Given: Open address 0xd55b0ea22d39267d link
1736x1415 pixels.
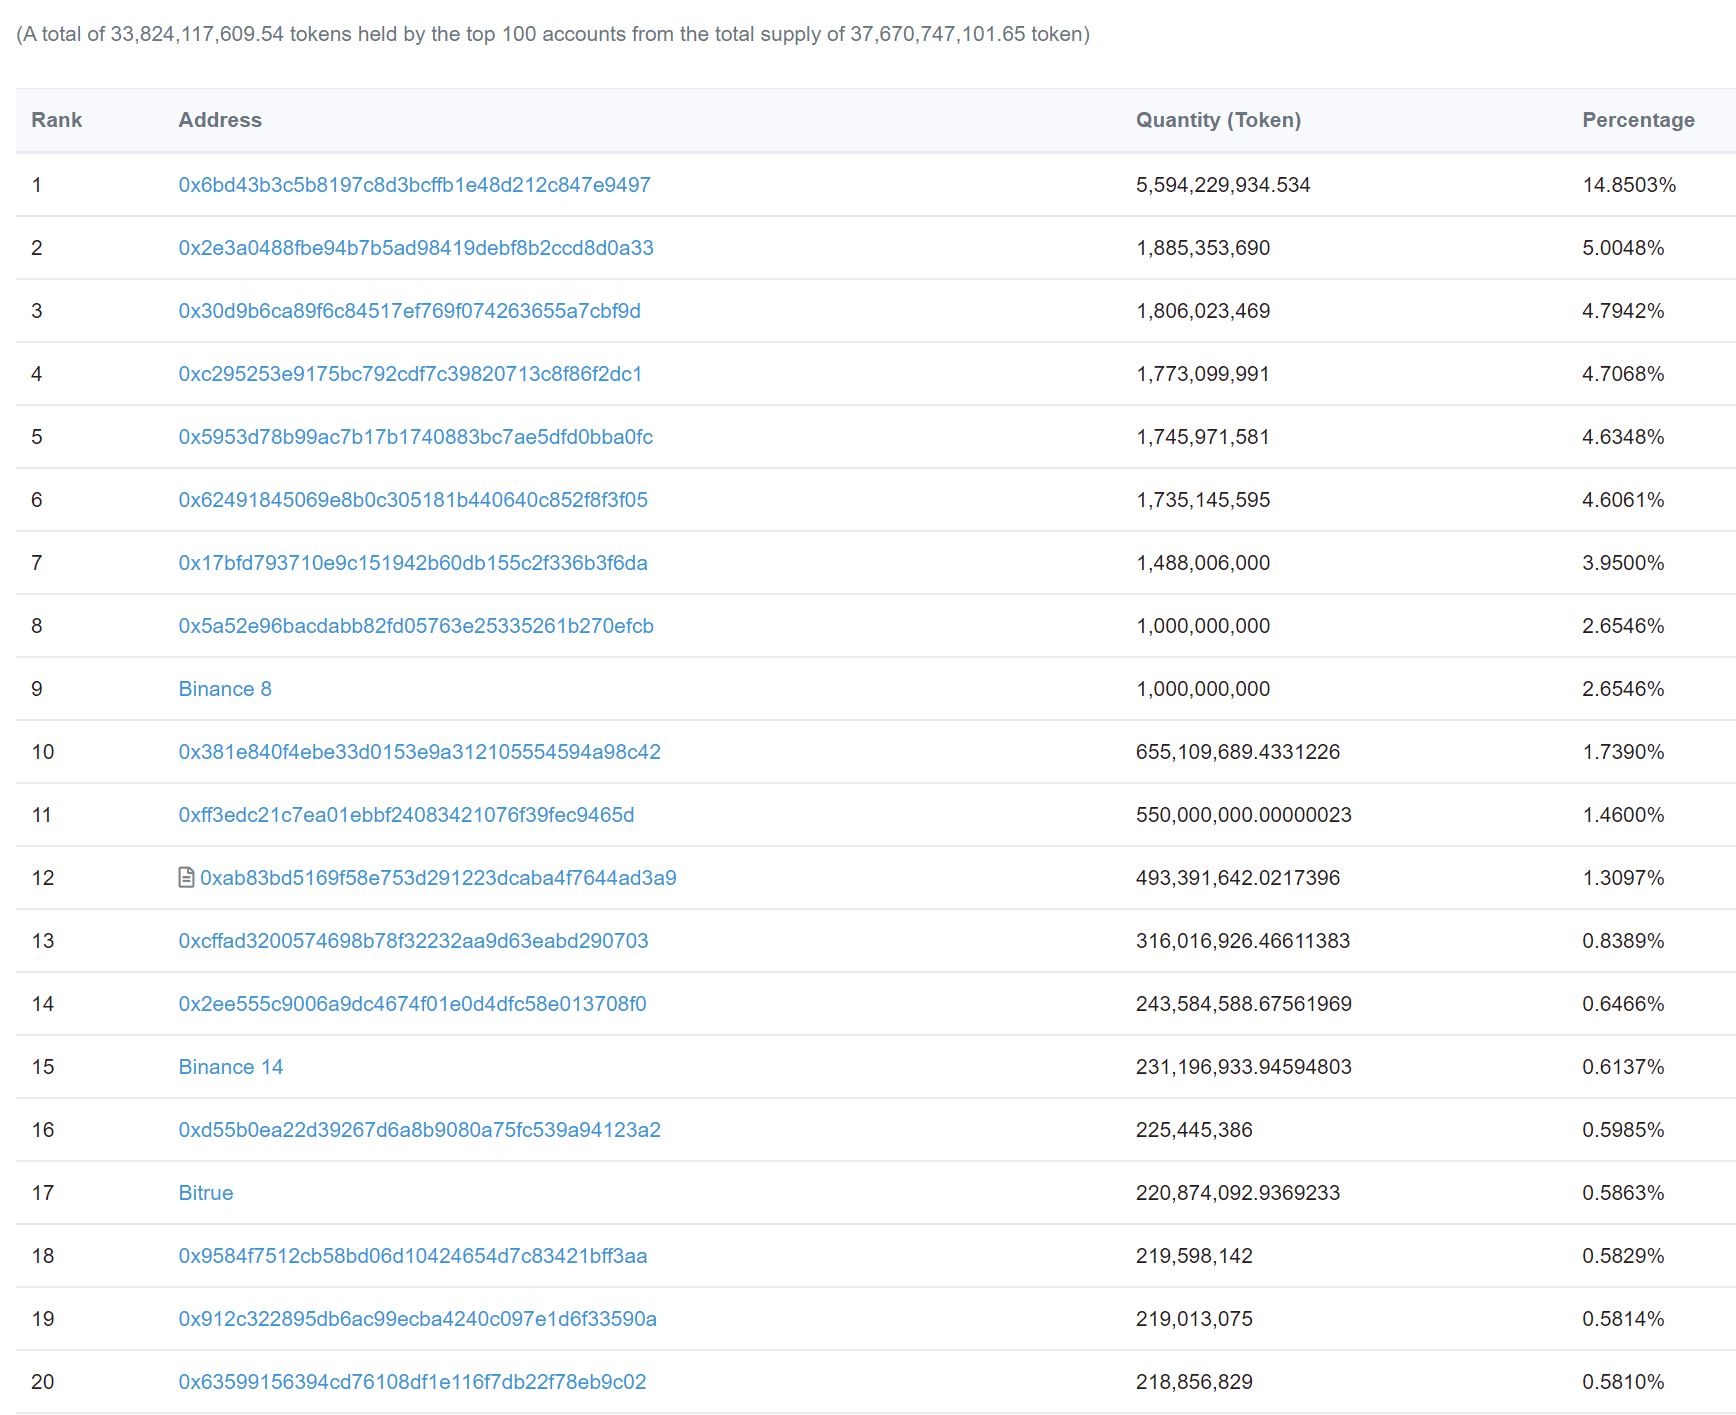Looking at the screenshot, I should pyautogui.click(x=420, y=1130).
